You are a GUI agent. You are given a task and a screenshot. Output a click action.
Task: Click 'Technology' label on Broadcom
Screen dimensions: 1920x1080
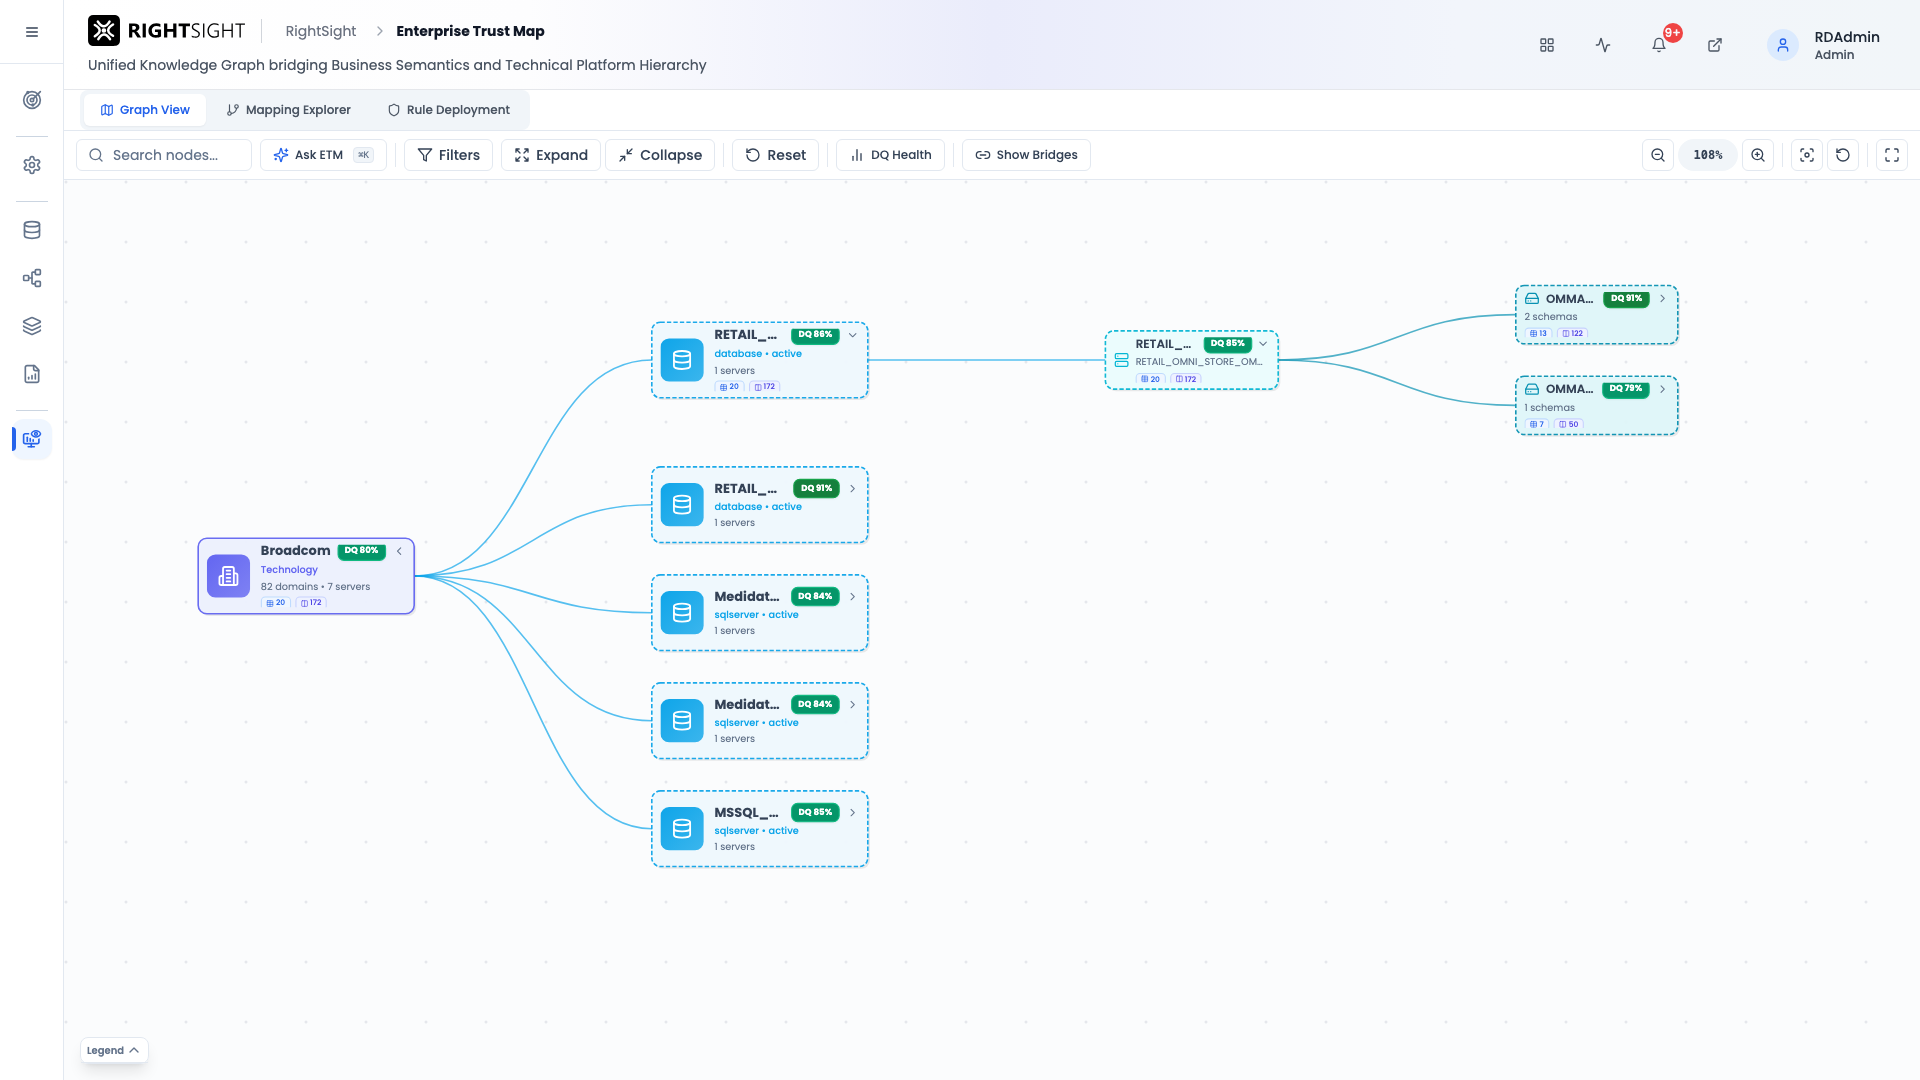click(x=289, y=570)
